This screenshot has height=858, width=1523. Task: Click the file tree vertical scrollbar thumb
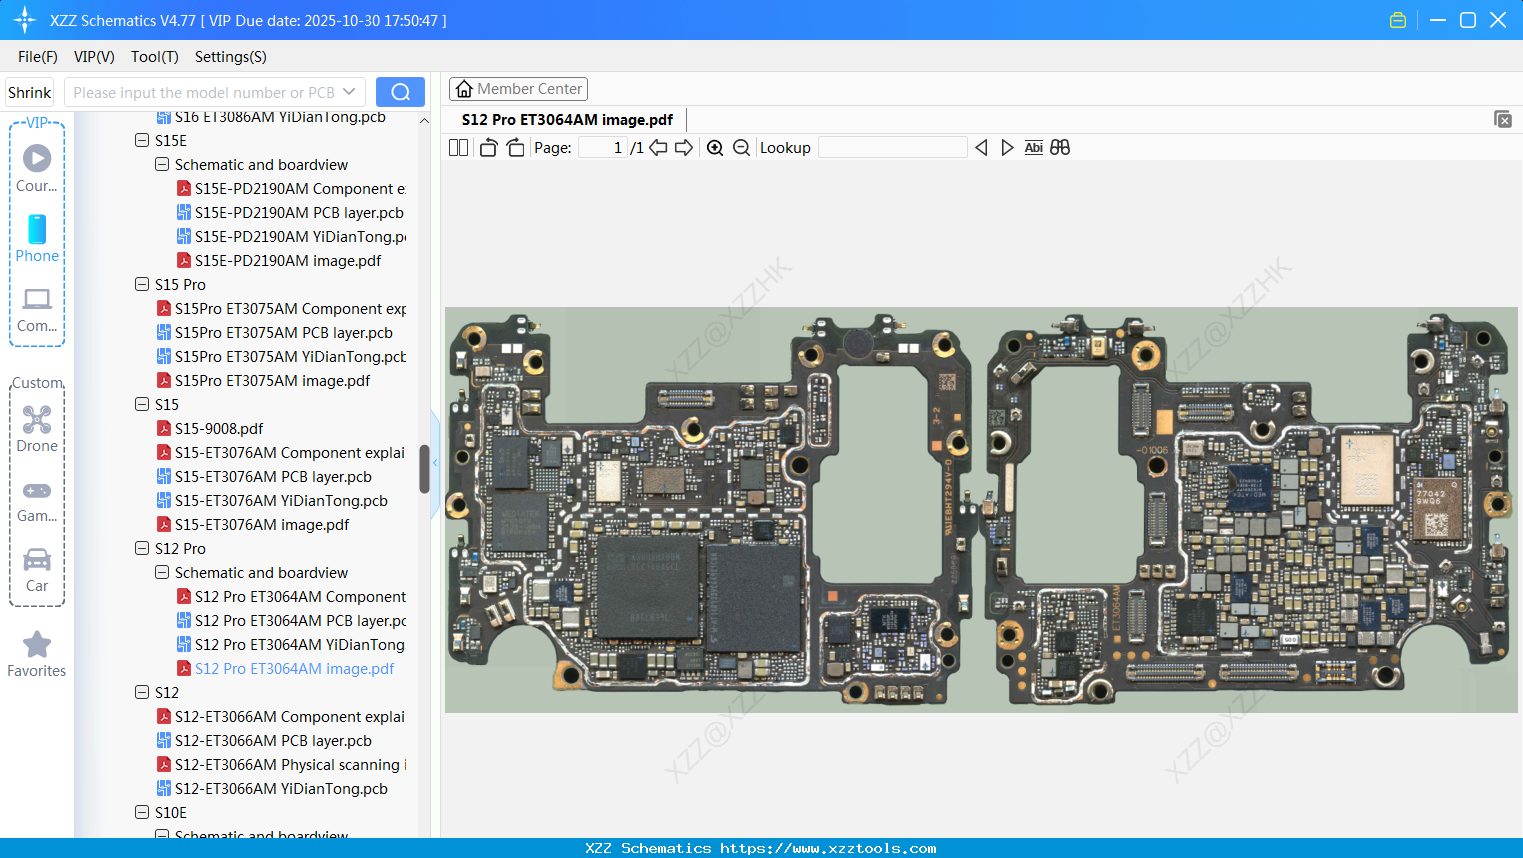[424, 469]
